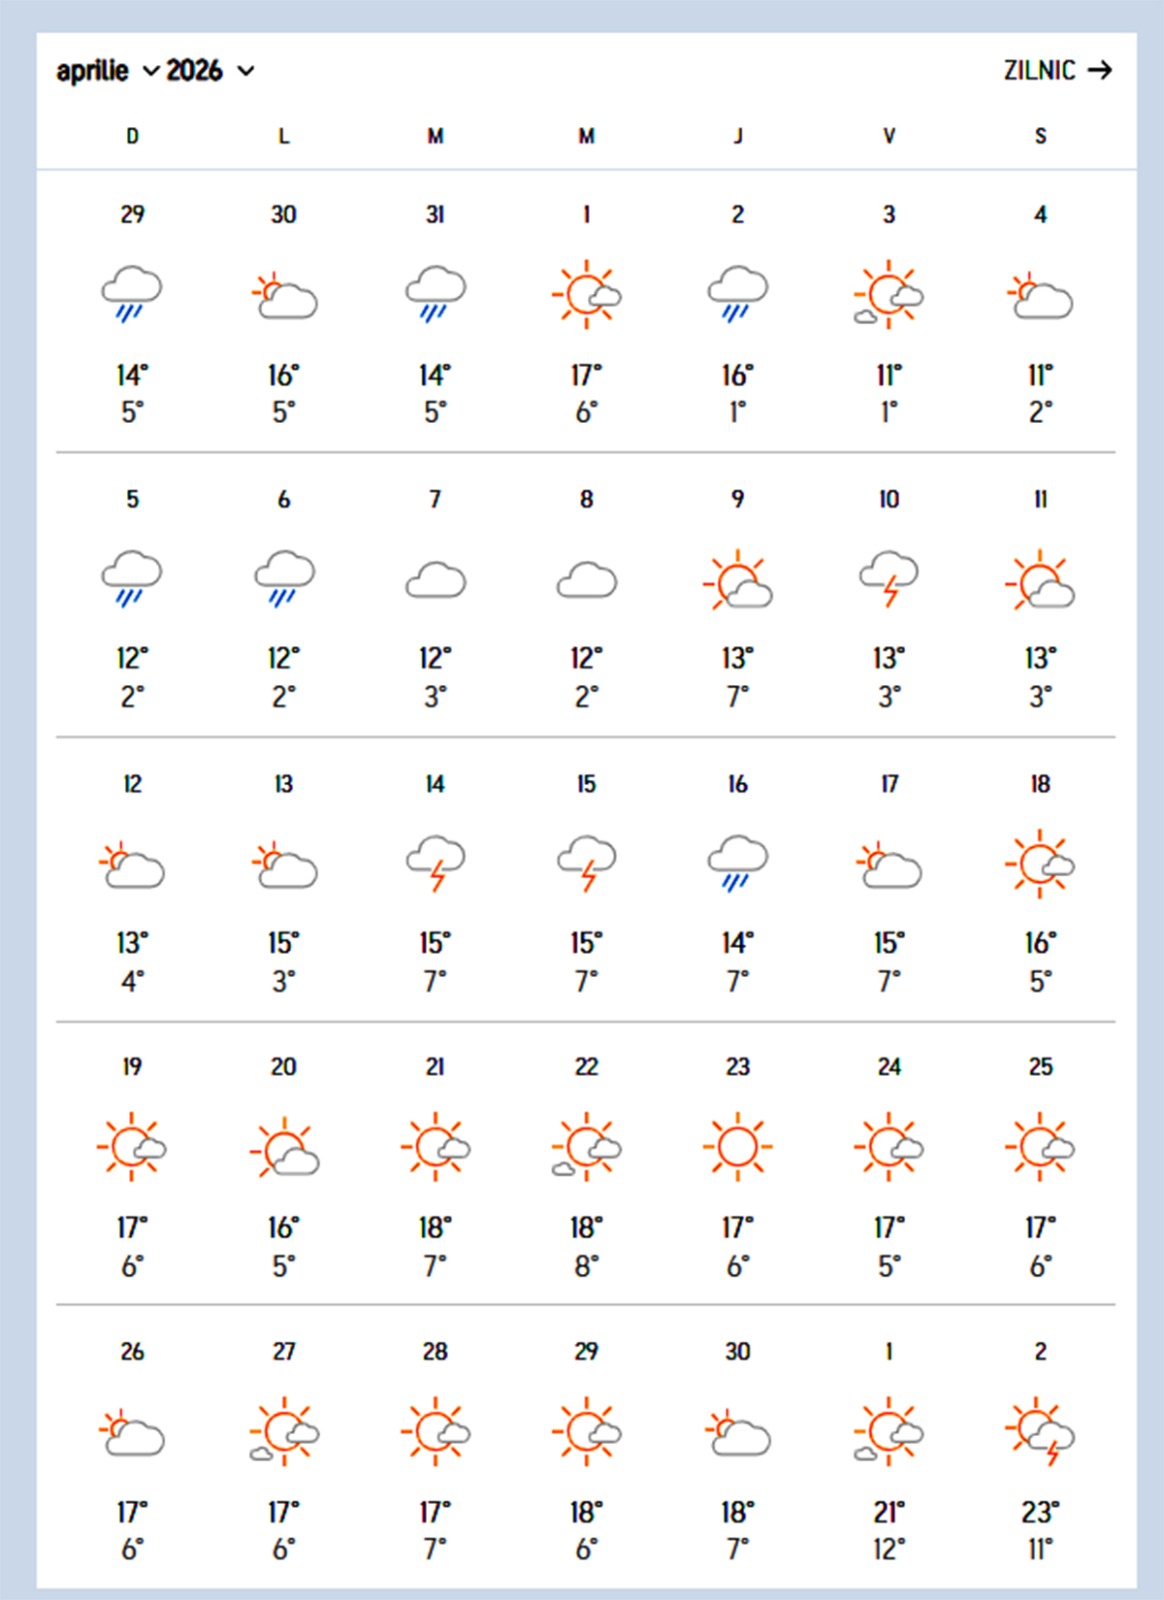Screen dimensions: 1164x1600
Task: Select the rainy icon on April 6
Action: point(284,578)
